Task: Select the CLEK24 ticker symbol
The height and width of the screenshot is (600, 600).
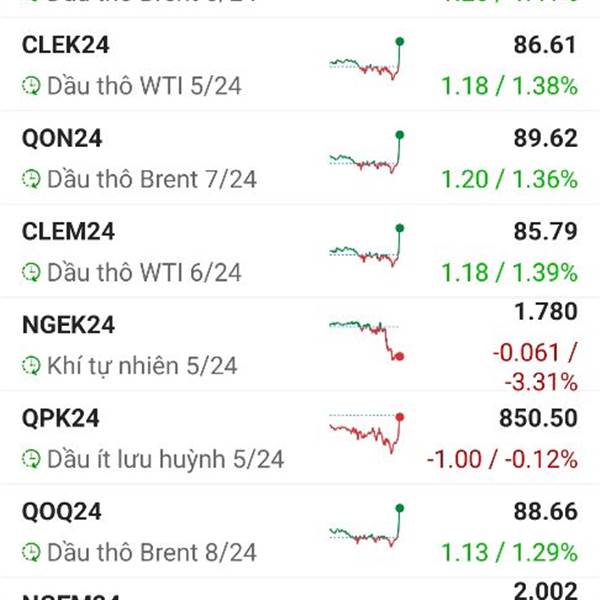Action: (66, 45)
